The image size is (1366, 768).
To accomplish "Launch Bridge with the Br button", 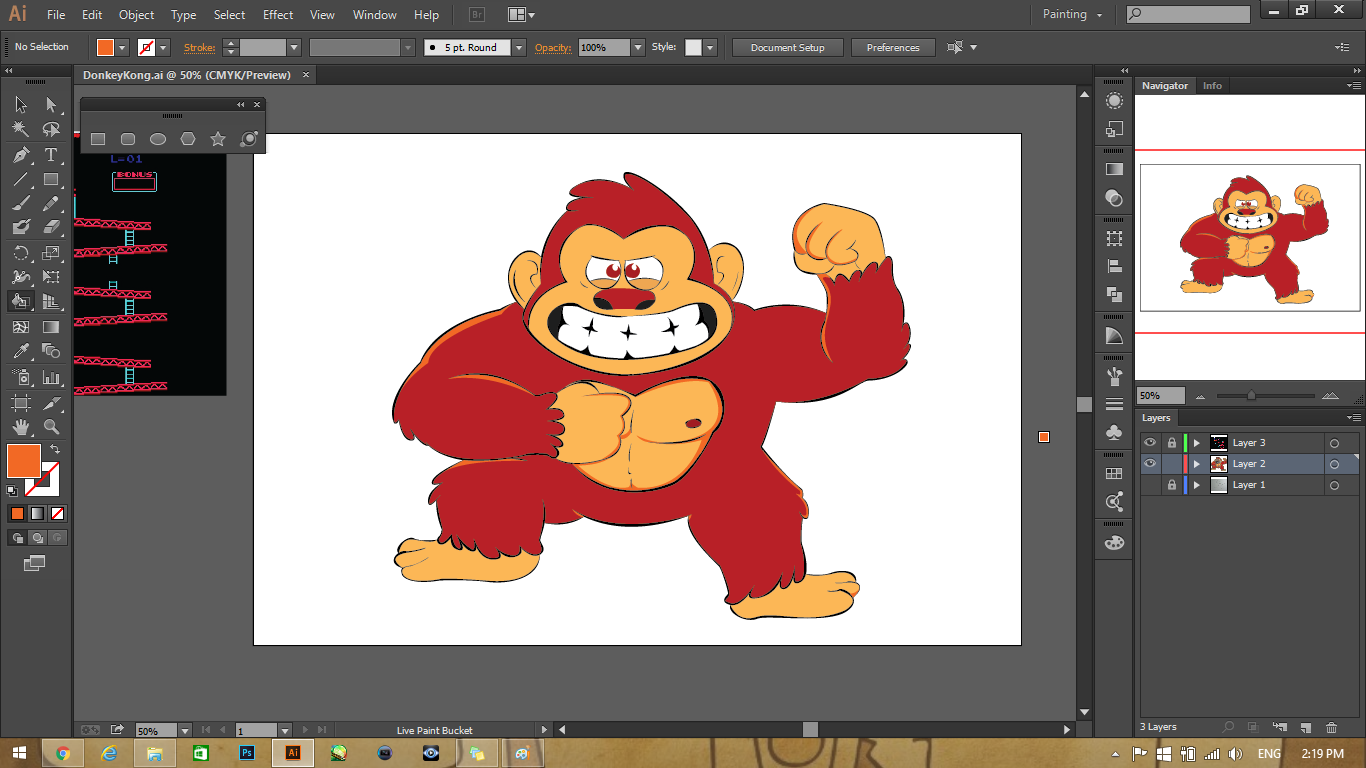I will (x=477, y=15).
